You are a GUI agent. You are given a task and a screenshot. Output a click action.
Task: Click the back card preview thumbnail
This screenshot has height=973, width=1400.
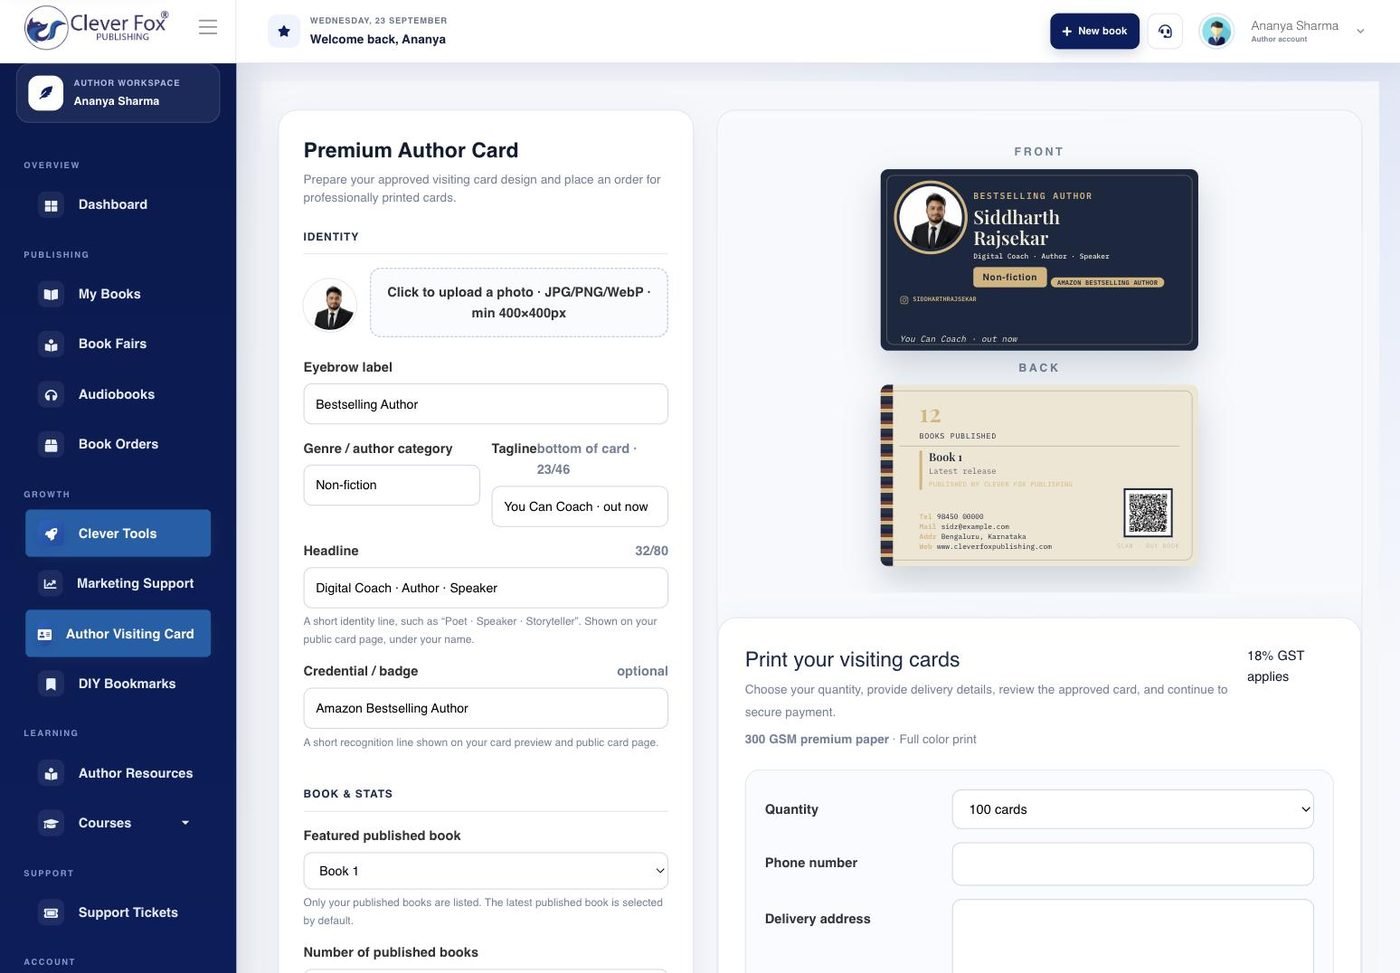coord(1039,476)
